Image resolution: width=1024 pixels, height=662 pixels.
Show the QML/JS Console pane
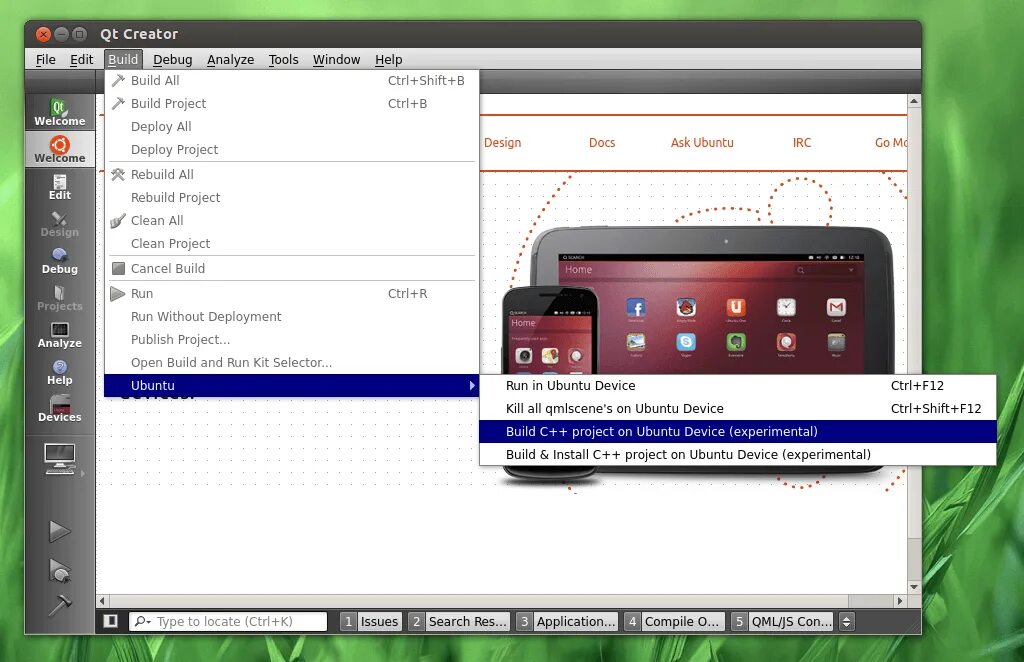click(x=782, y=622)
